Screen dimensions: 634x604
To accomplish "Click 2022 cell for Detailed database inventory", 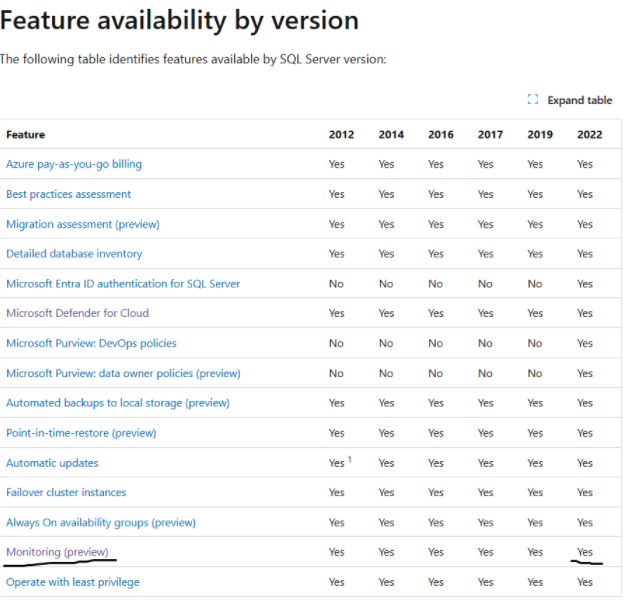I will point(585,254).
